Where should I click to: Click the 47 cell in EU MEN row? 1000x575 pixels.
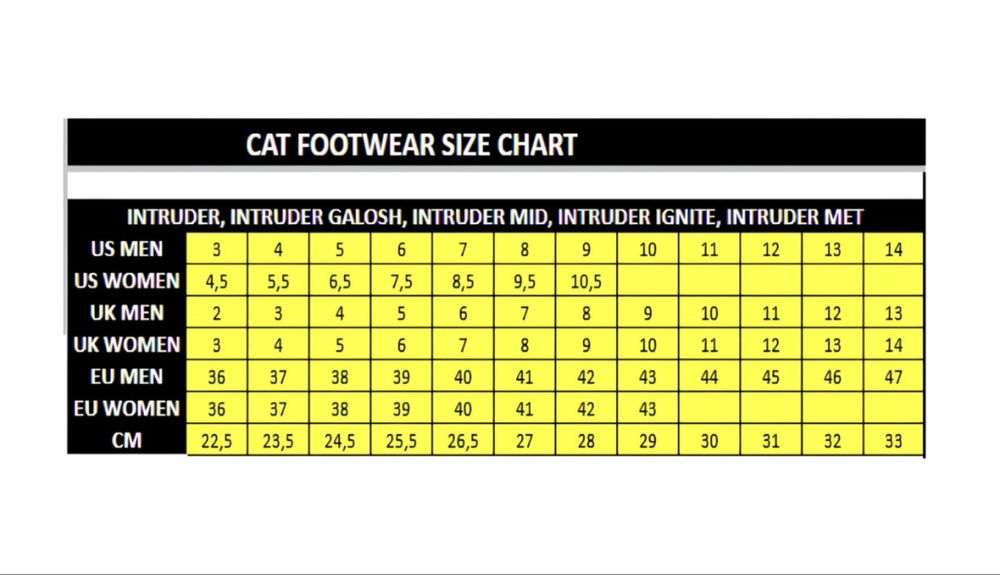click(x=893, y=377)
